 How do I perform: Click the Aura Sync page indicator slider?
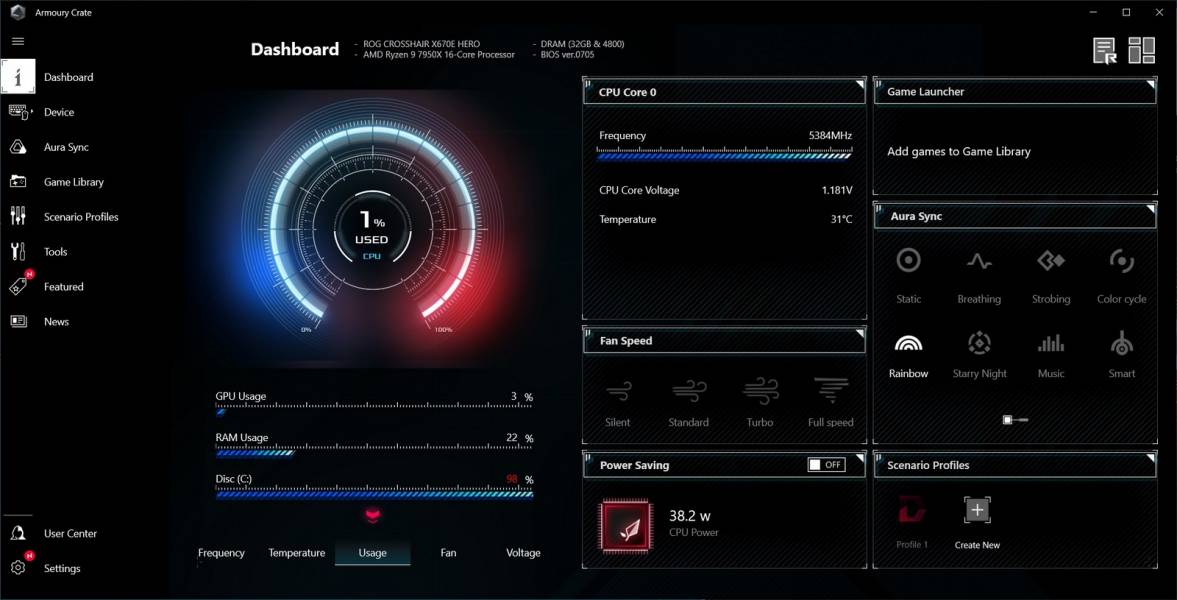point(1015,420)
